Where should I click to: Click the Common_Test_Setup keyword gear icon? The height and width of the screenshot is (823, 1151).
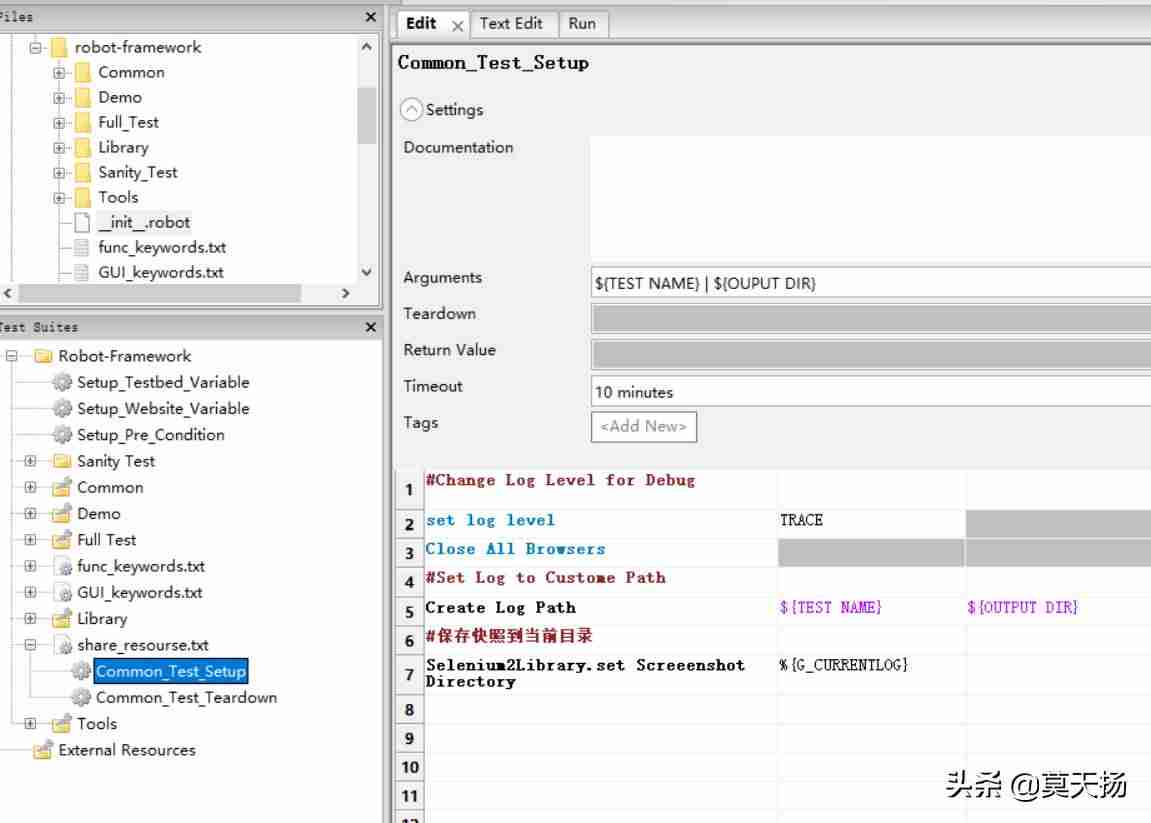(x=81, y=671)
